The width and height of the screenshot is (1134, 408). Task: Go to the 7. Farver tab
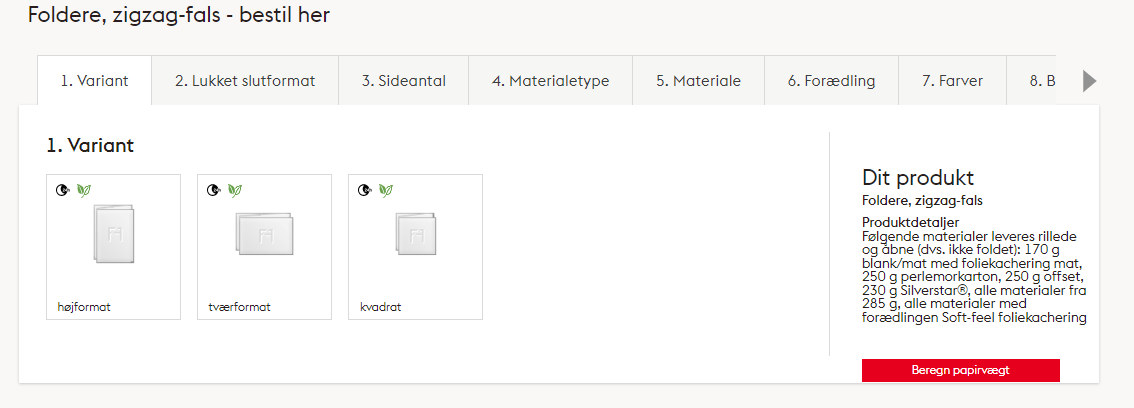pos(952,81)
